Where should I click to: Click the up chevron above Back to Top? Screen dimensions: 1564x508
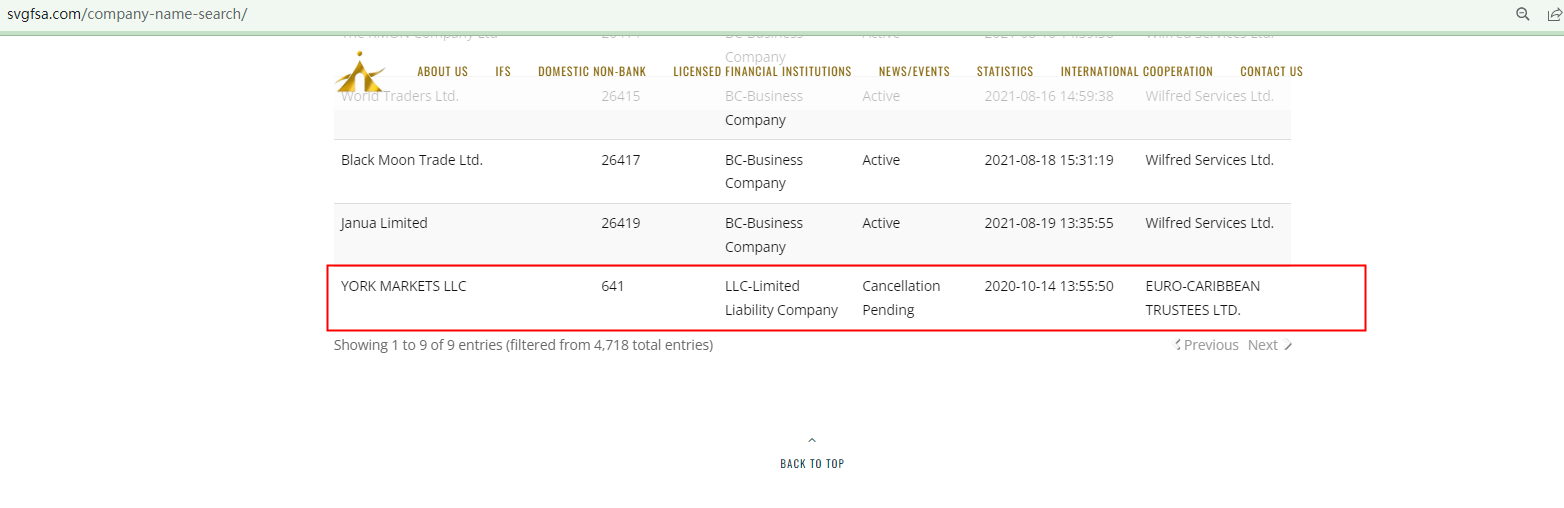(812, 440)
